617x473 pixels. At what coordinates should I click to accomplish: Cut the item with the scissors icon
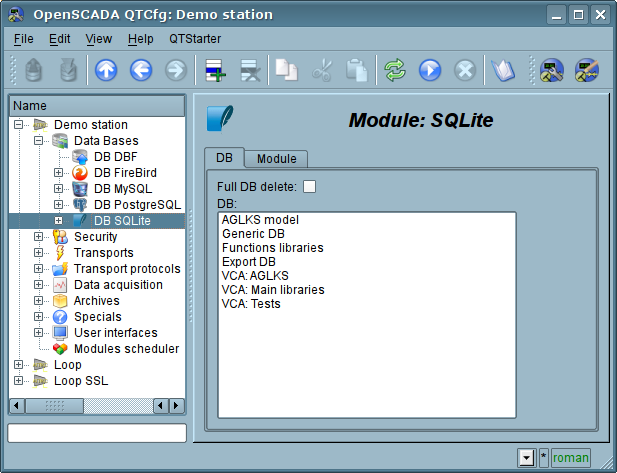(322, 70)
